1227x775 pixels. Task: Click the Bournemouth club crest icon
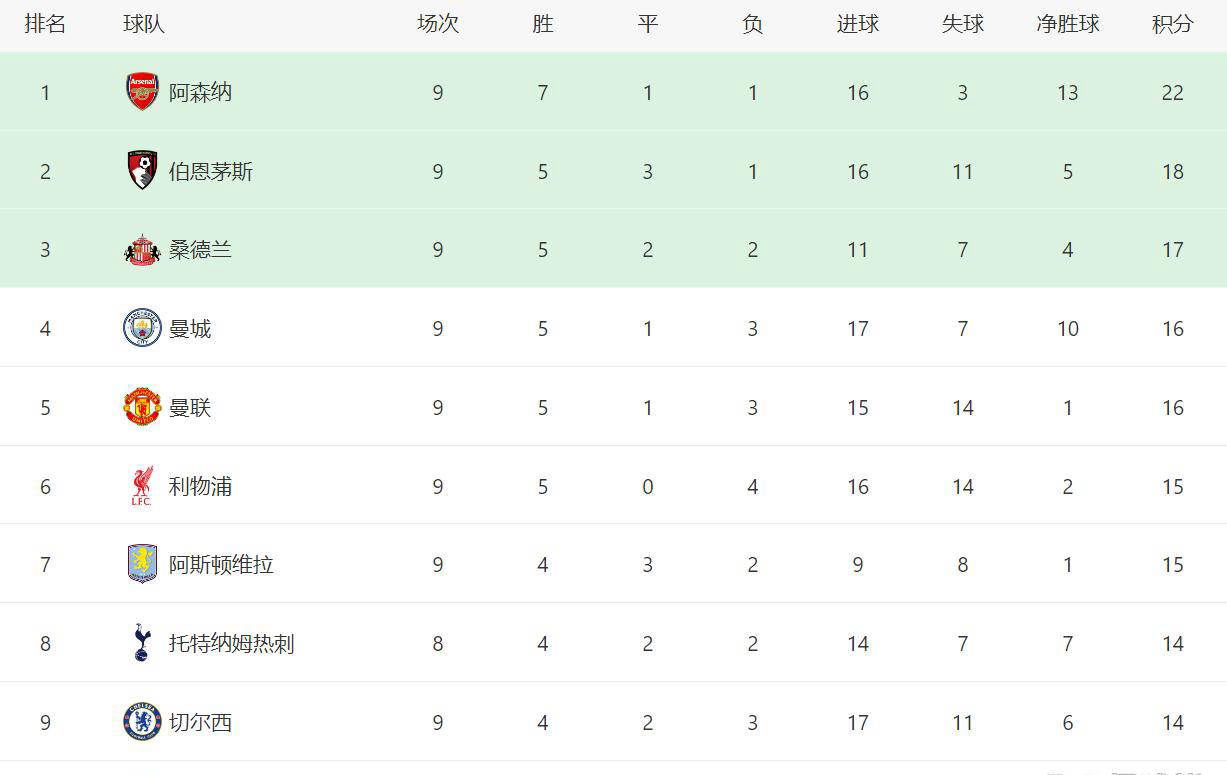pyautogui.click(x=142, y=171)
